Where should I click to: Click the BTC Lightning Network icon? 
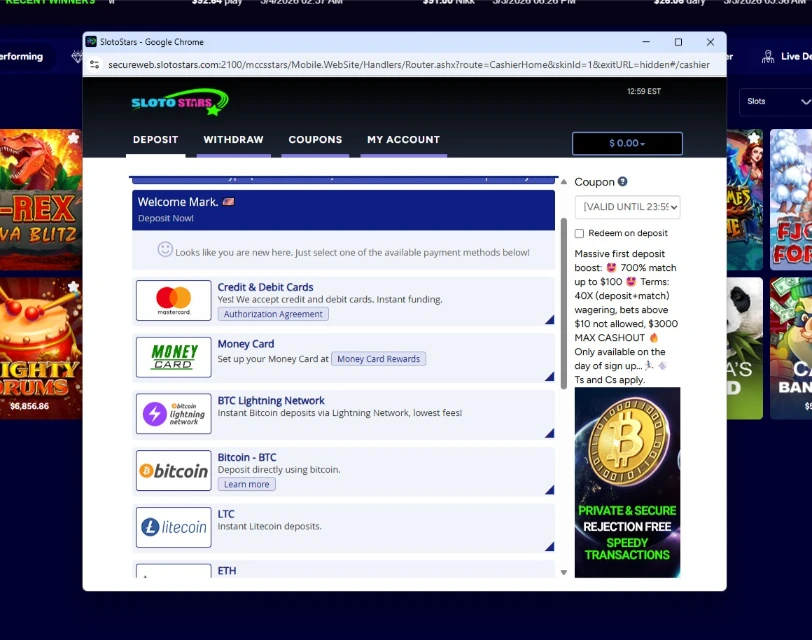[x=172, y=413]
